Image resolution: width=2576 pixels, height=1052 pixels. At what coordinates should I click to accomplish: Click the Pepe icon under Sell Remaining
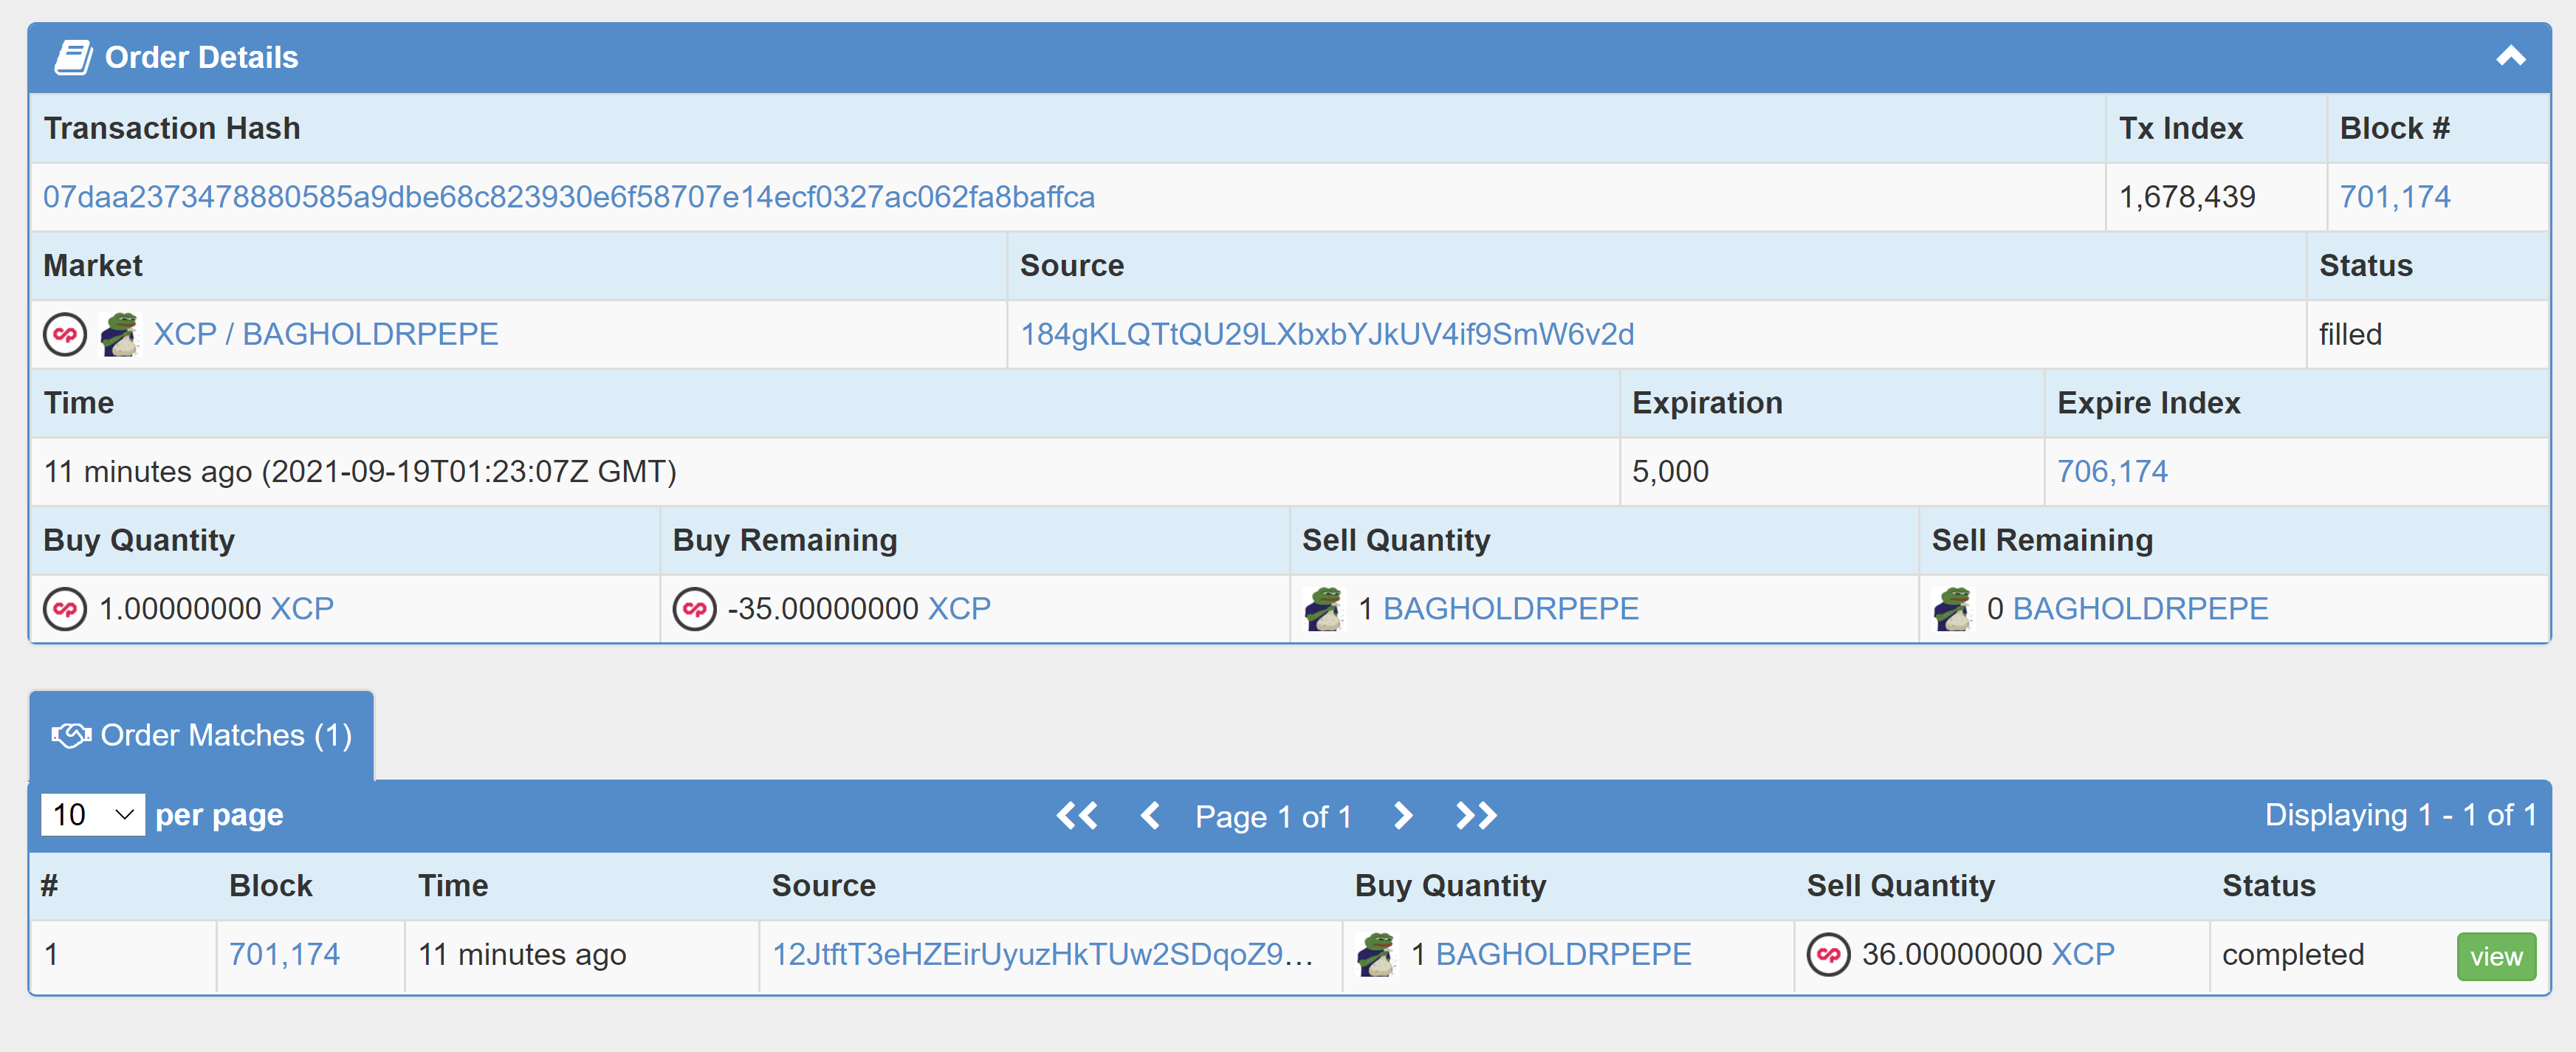point(1952,609)
